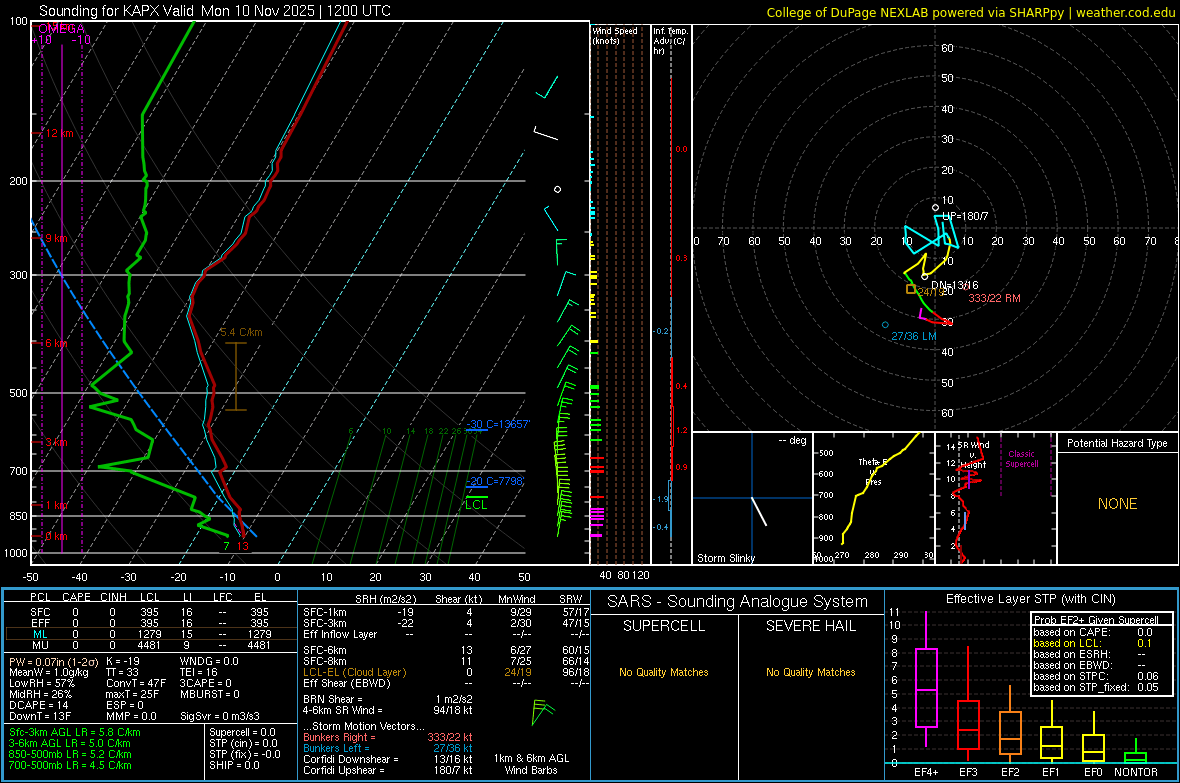Screen dimensions: 1180x783
Task: Click the 'Theta-E vs Pres' inset title
Action: click(873, 471)
